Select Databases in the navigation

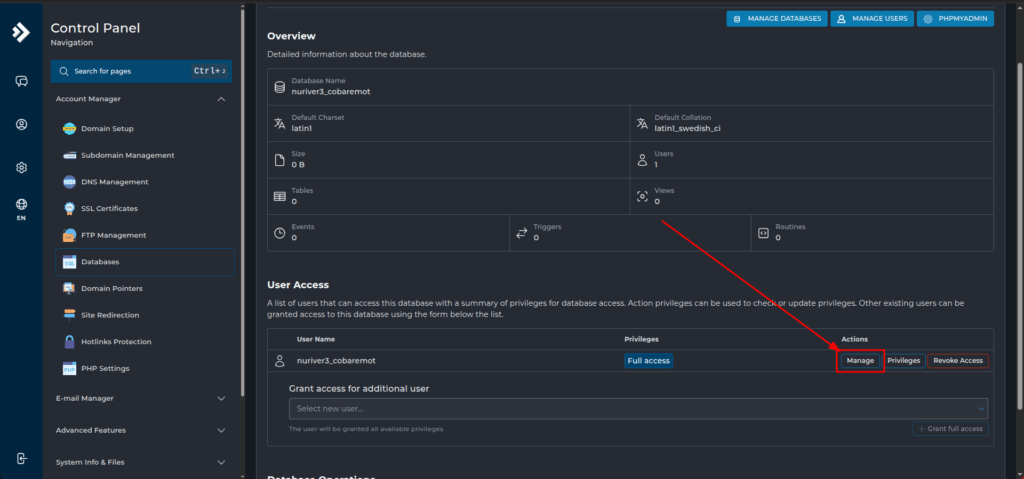click(x=100, y=262)
